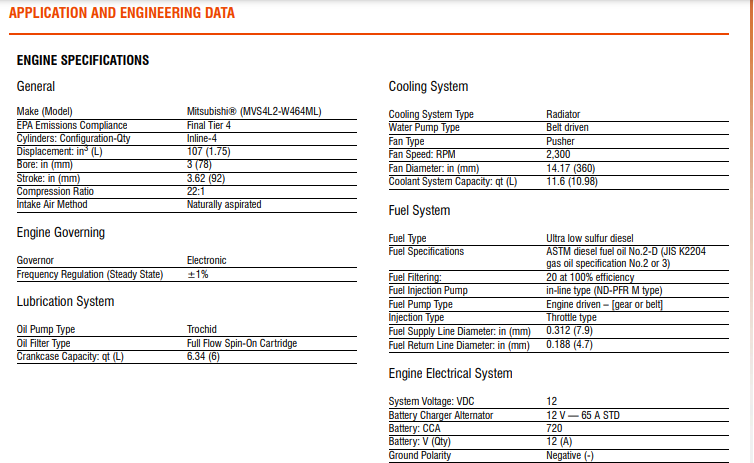
Task: Select the Fuel Injection Pump in-line type value
Action: tap(604, 290)
